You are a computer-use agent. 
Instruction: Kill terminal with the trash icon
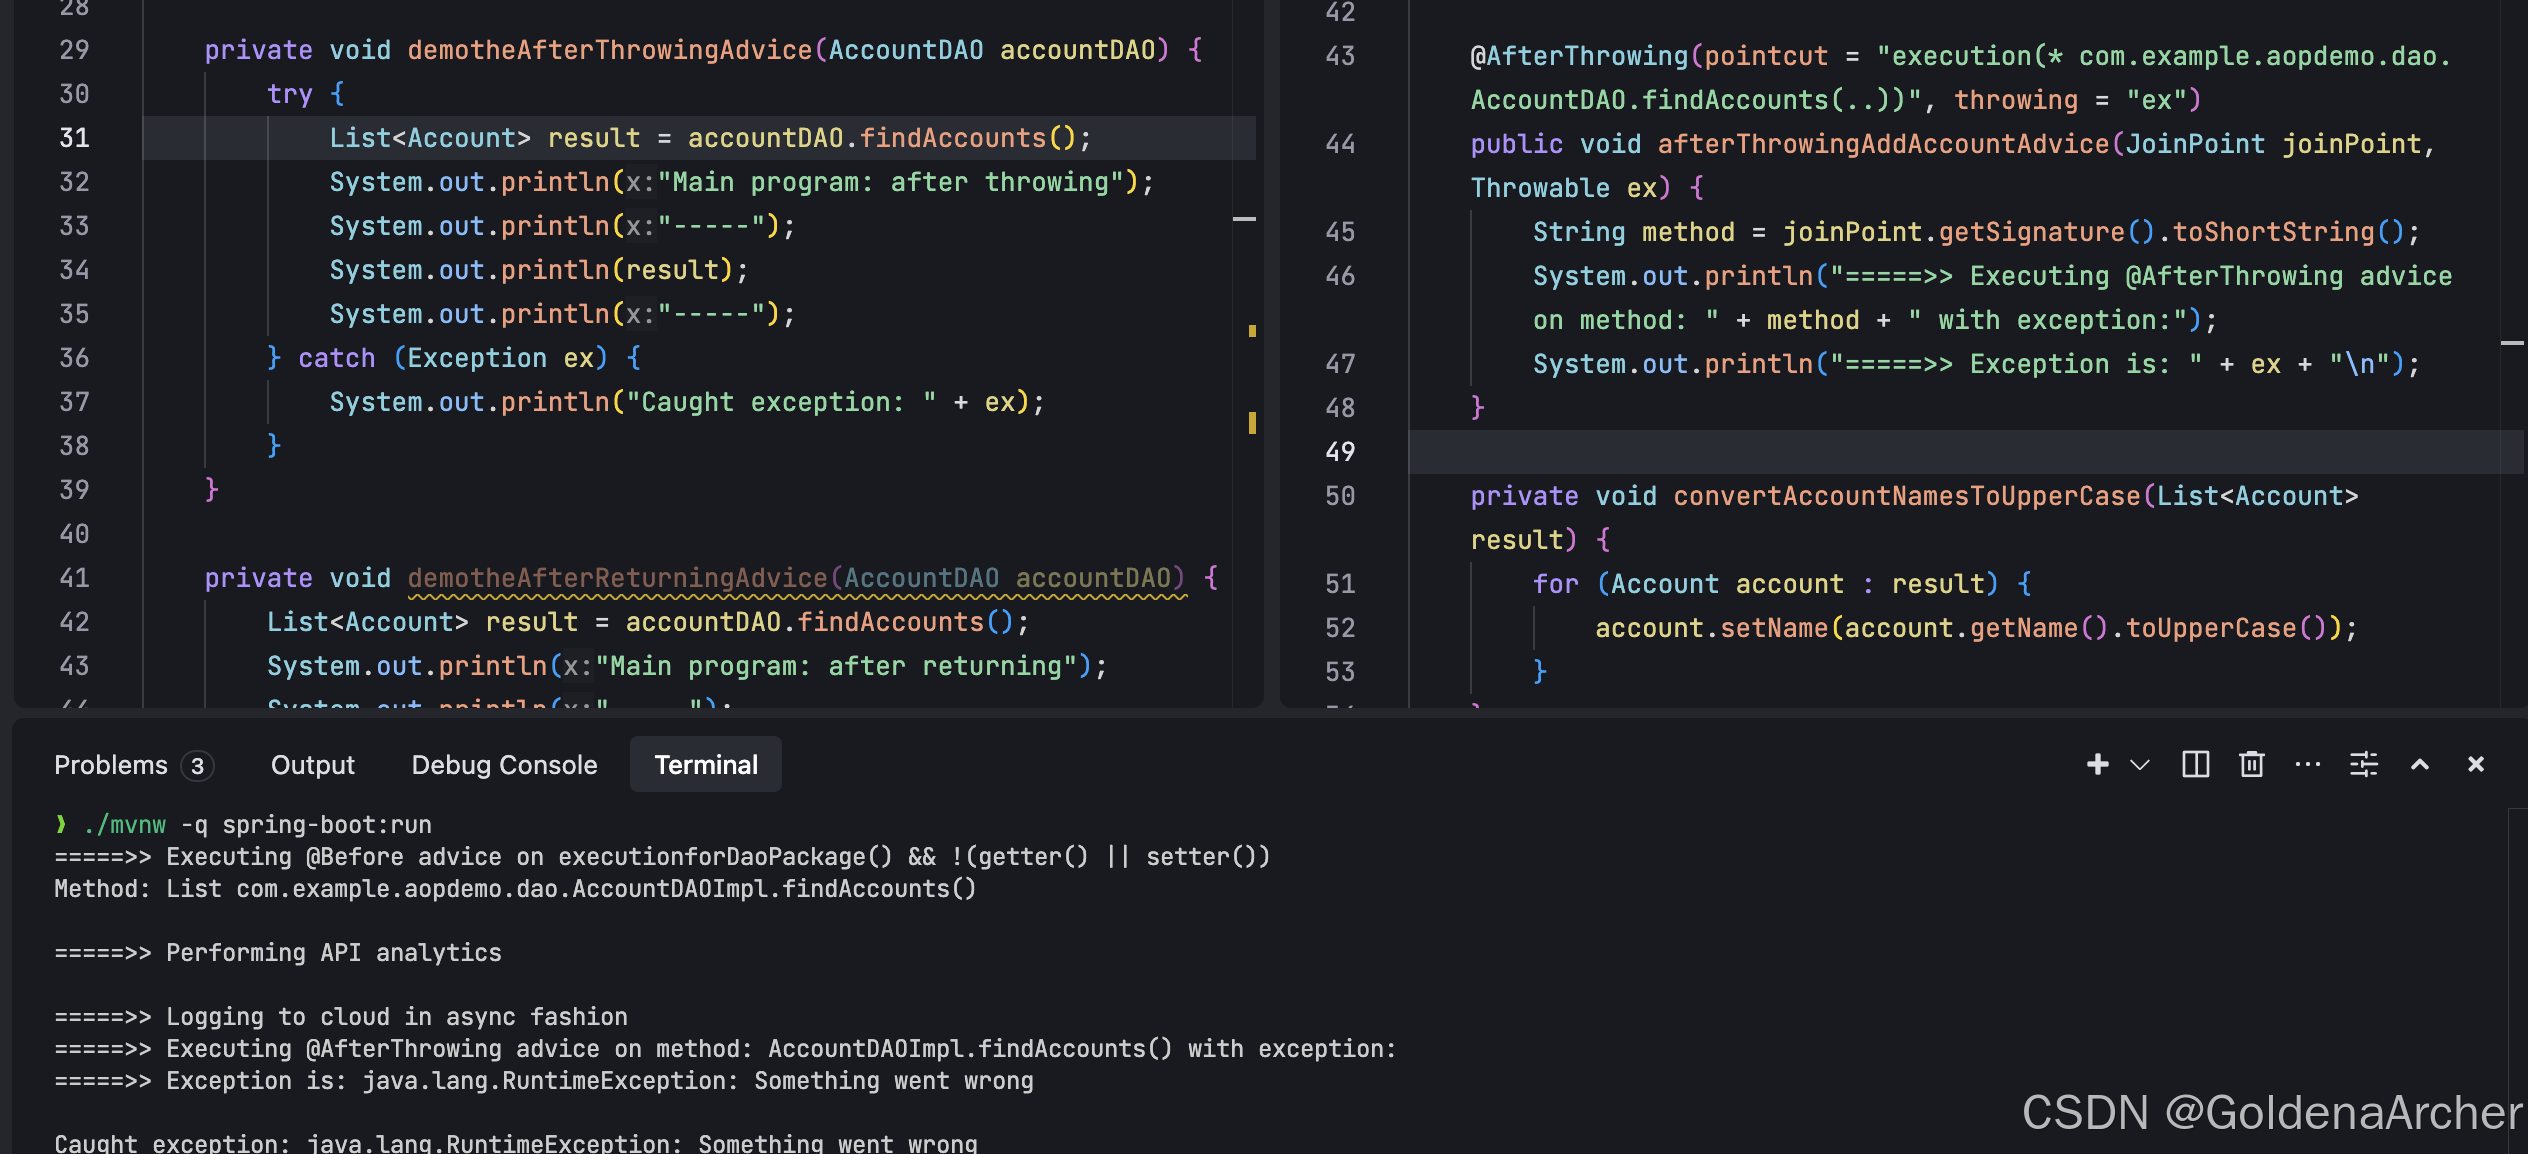[2251, 765]
